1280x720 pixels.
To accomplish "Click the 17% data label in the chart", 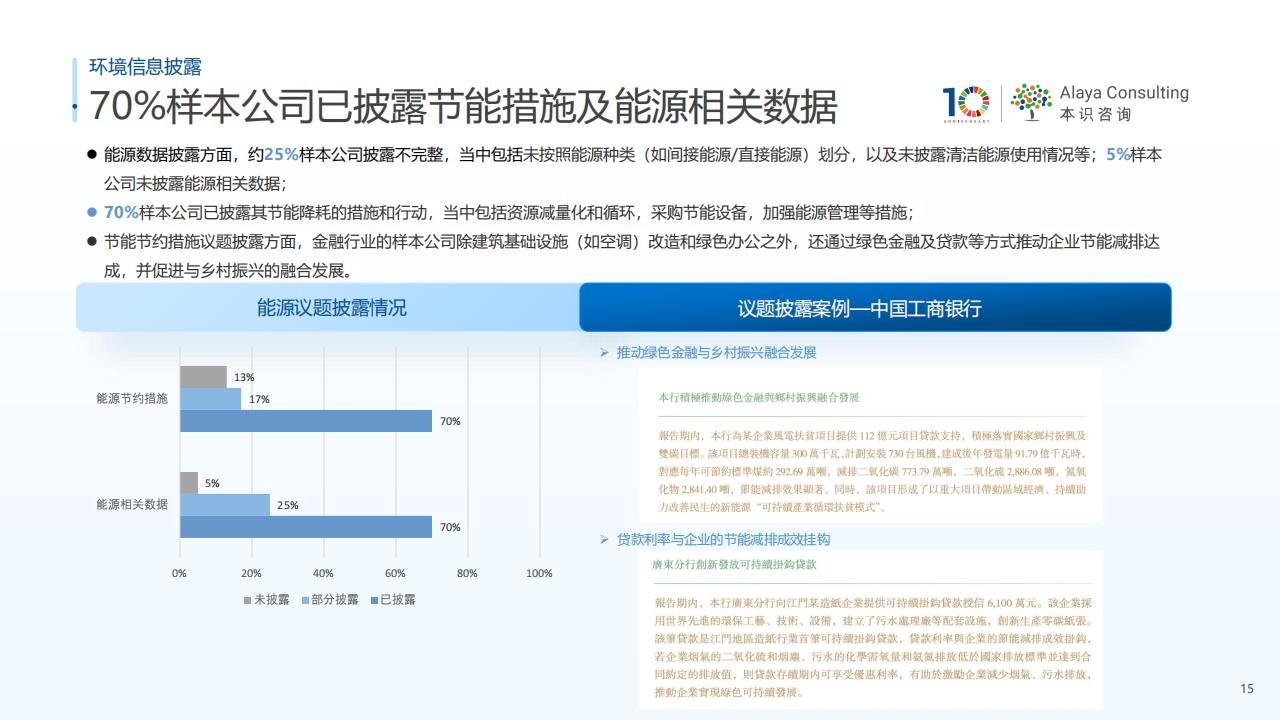I will [259, 399].
